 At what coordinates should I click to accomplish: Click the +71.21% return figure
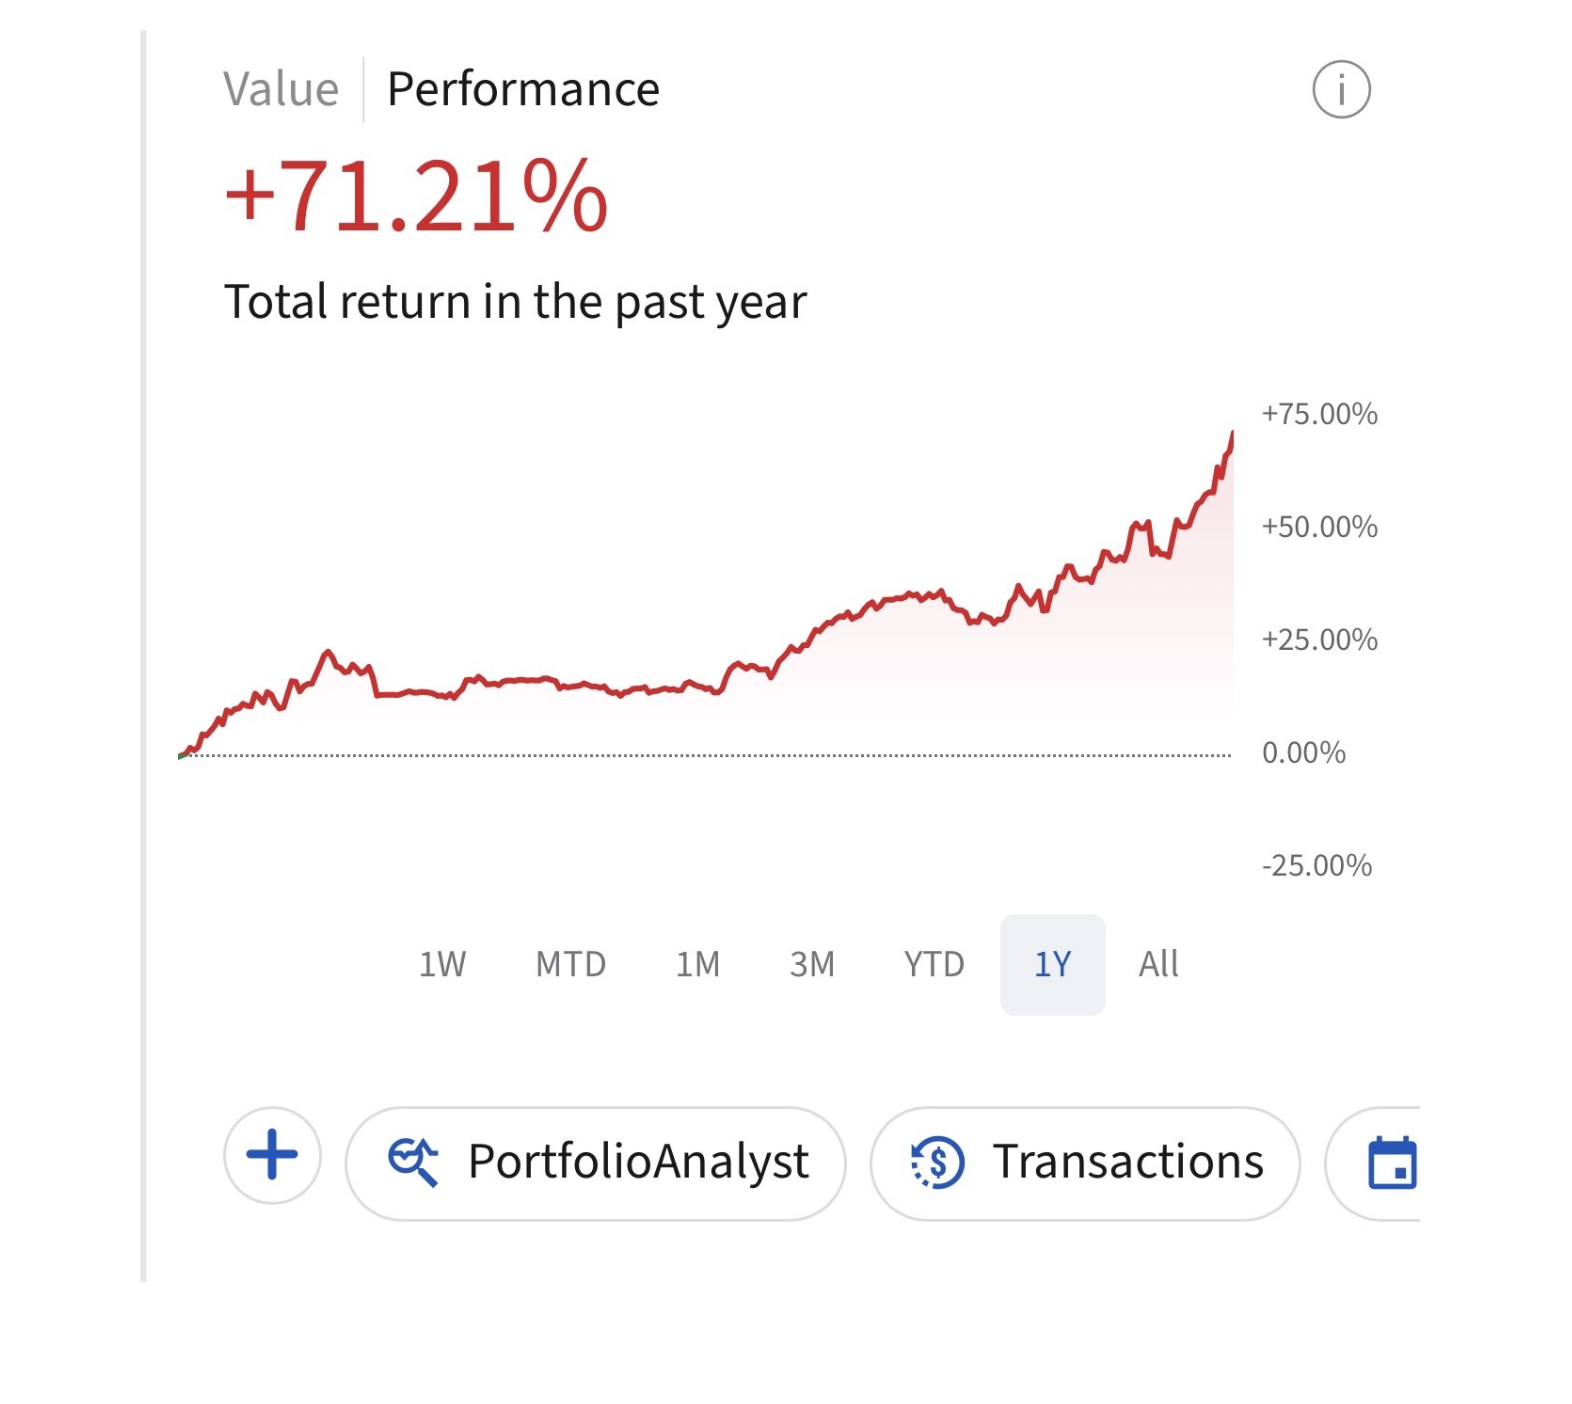(416, 196)
